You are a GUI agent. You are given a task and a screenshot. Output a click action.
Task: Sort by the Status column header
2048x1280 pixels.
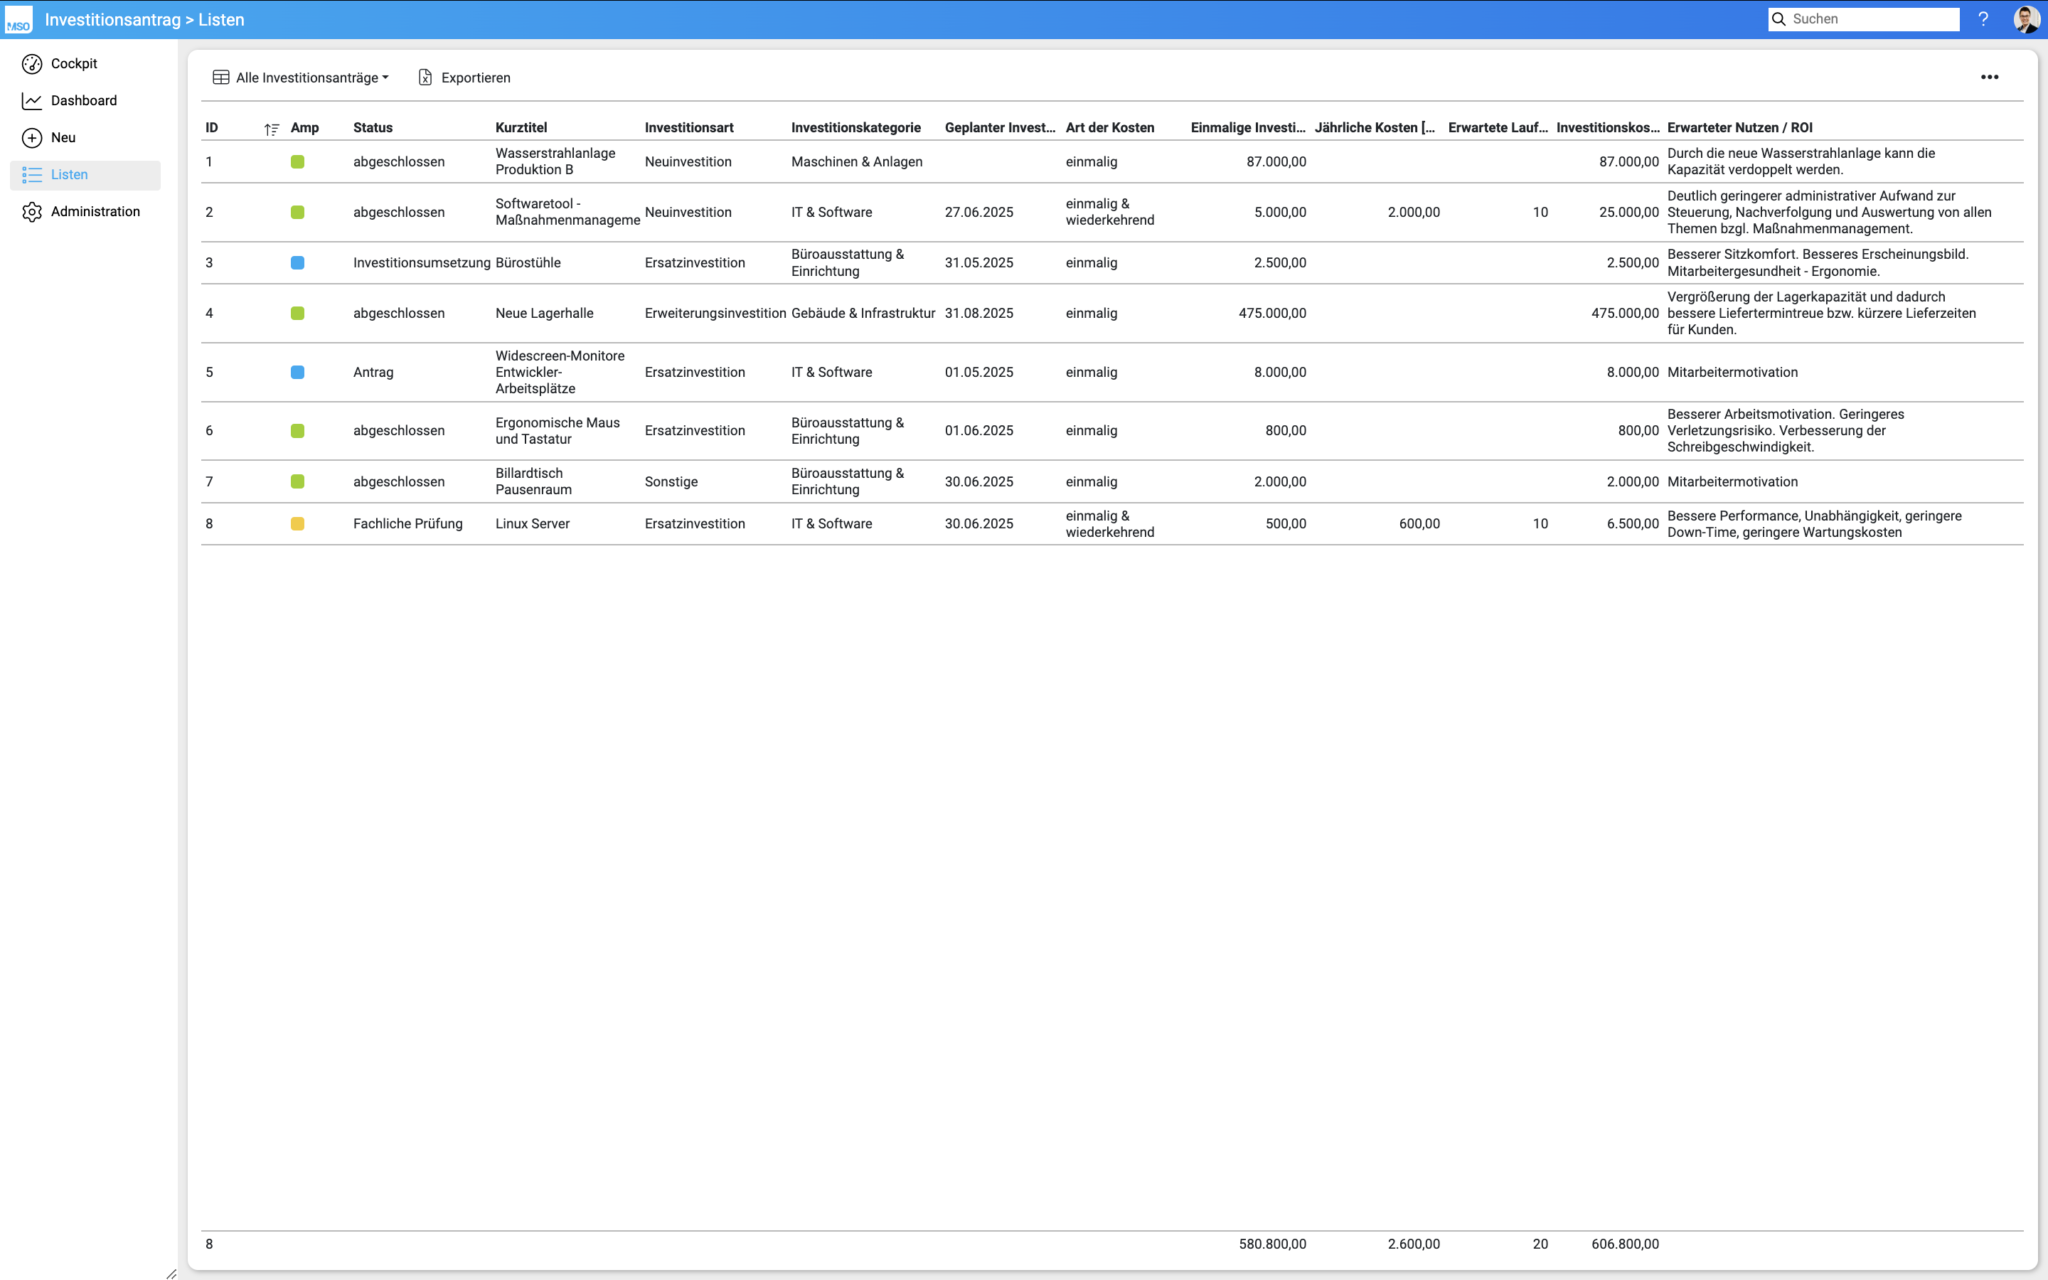(373, 128)
